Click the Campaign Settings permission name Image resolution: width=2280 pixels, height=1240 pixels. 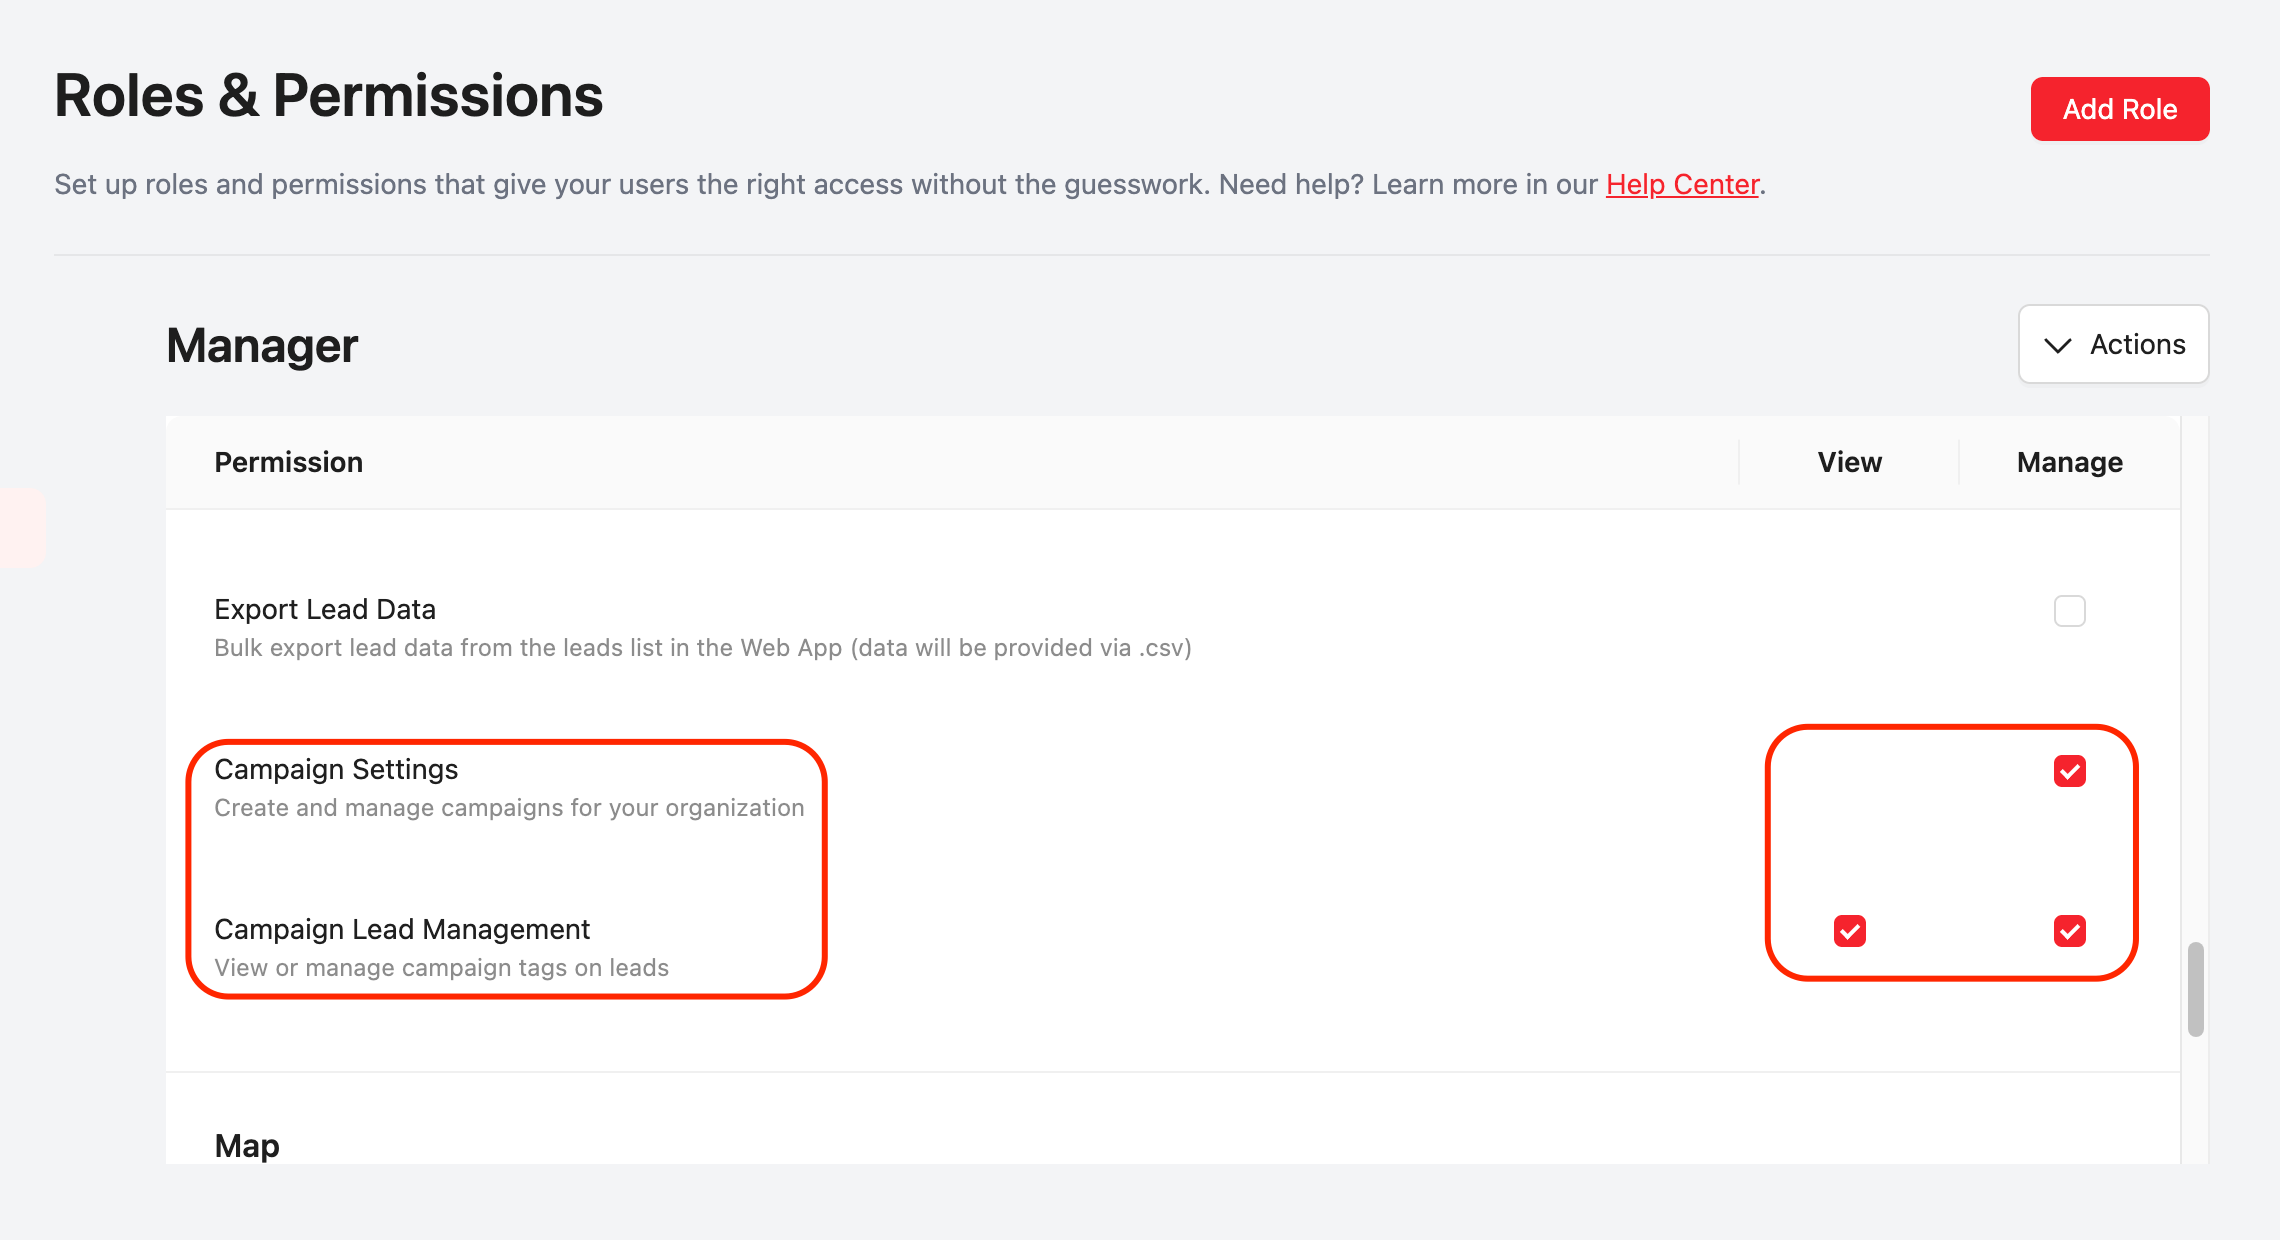click(336, 770)
